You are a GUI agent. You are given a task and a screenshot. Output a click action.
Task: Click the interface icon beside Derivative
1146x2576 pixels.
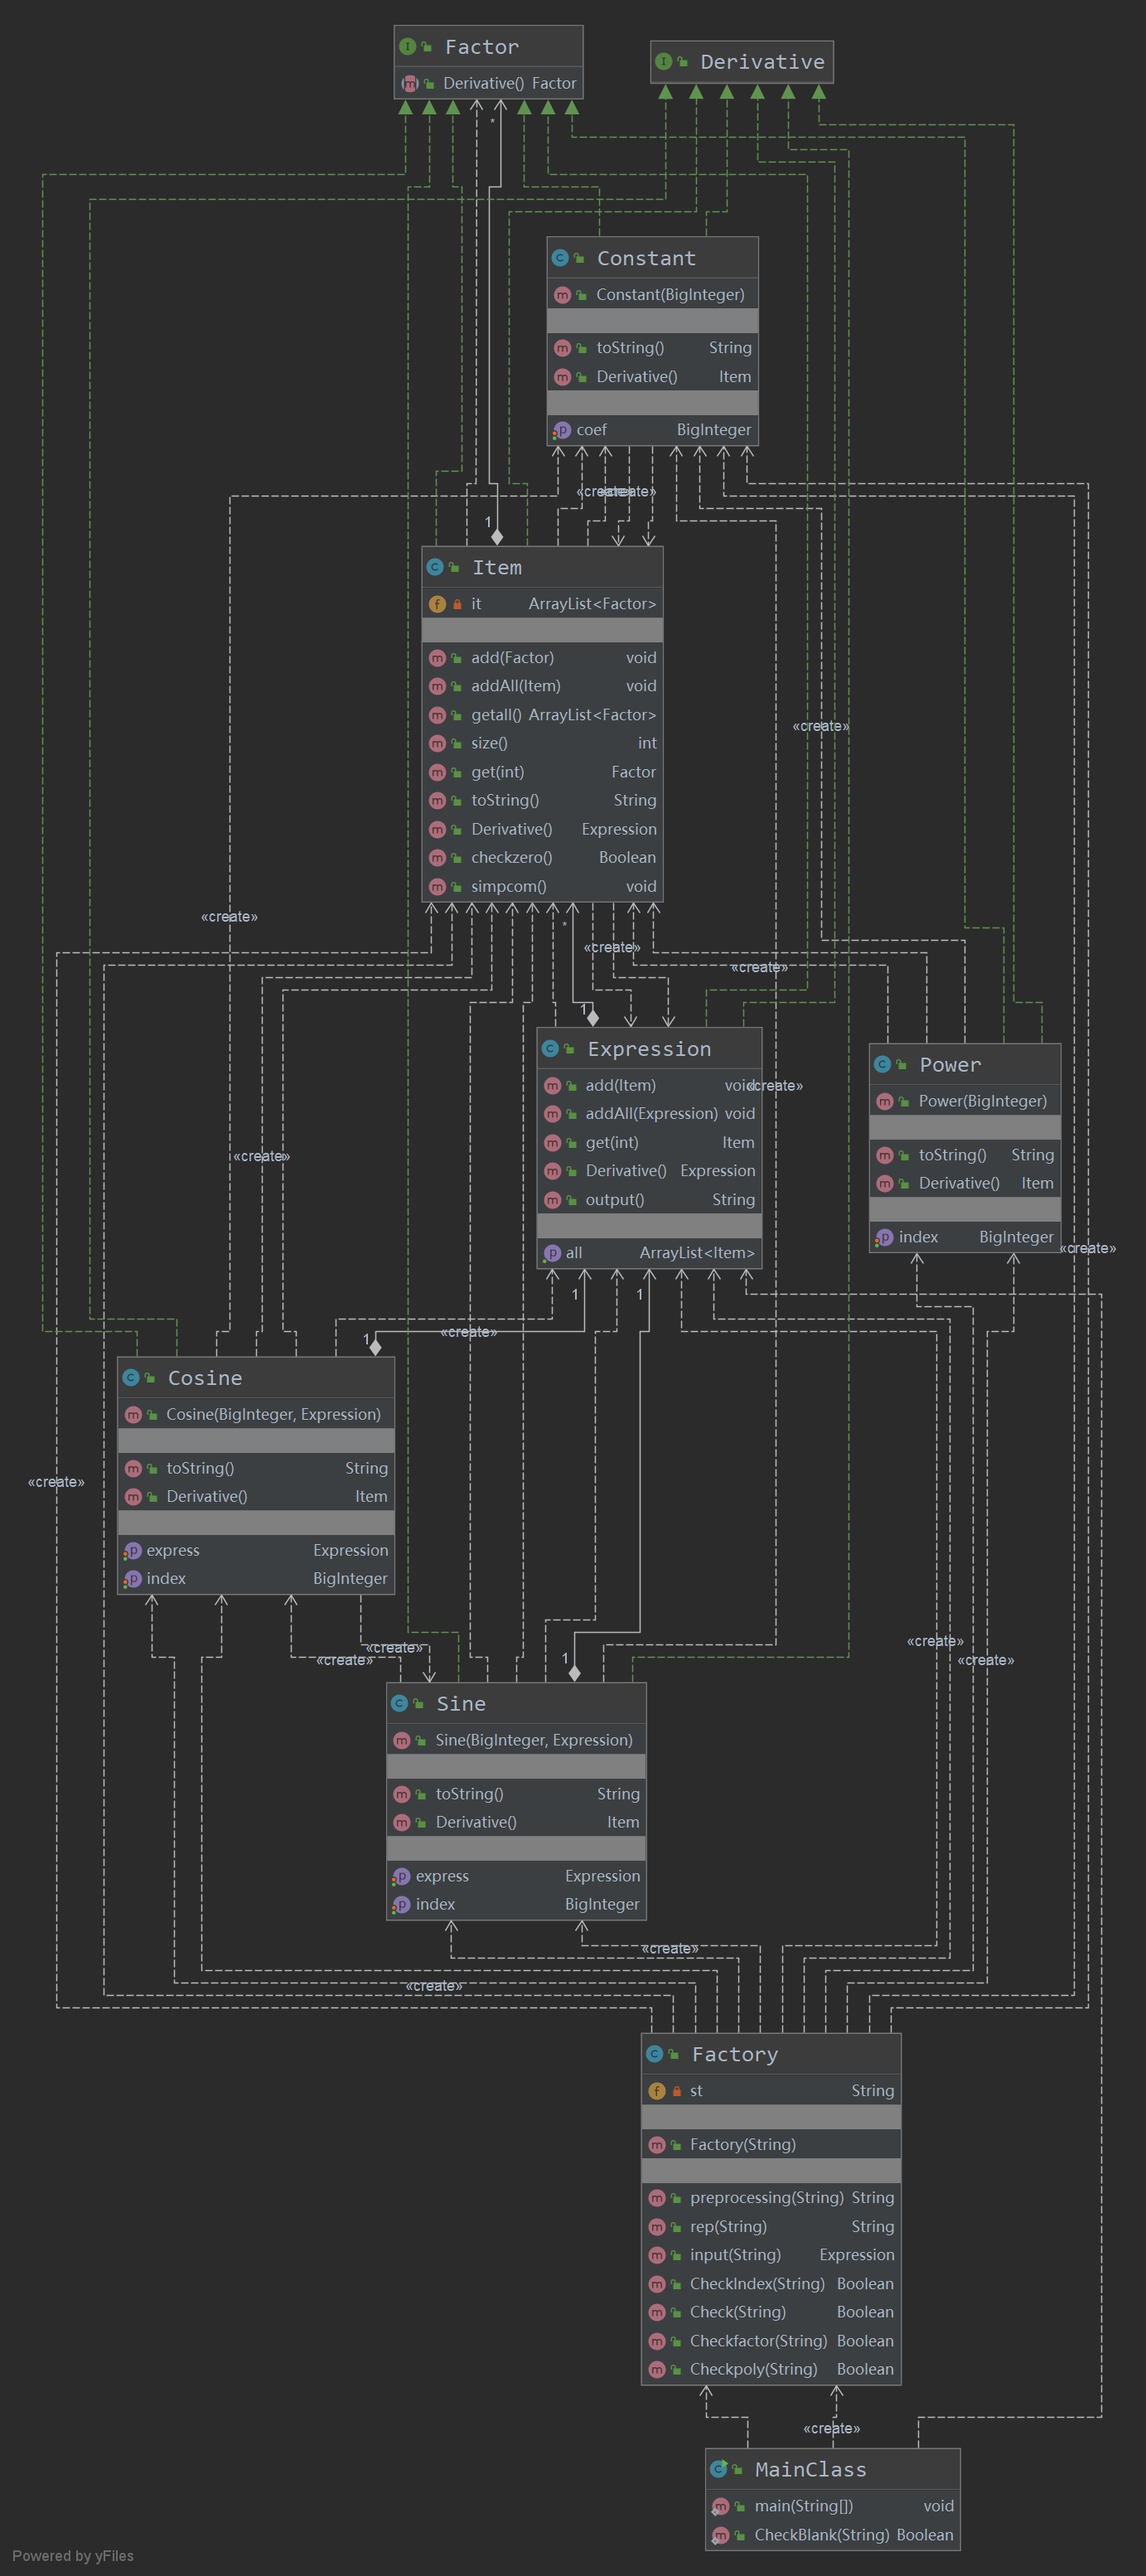663,61
